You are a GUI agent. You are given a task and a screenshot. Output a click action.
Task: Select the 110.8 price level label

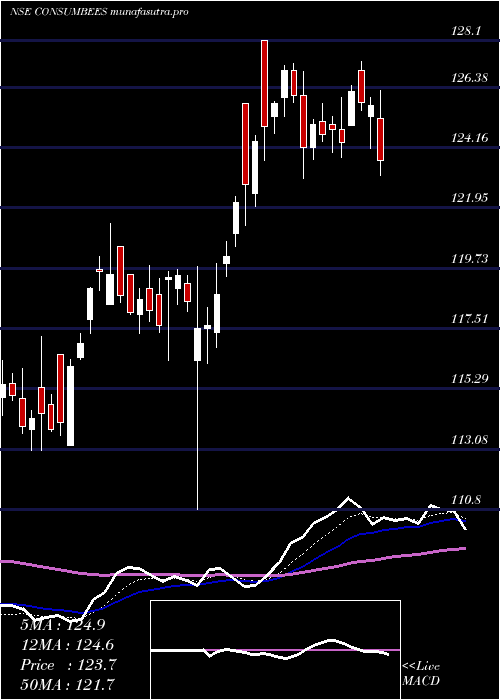pyautogui.click(x=466, y=500)
